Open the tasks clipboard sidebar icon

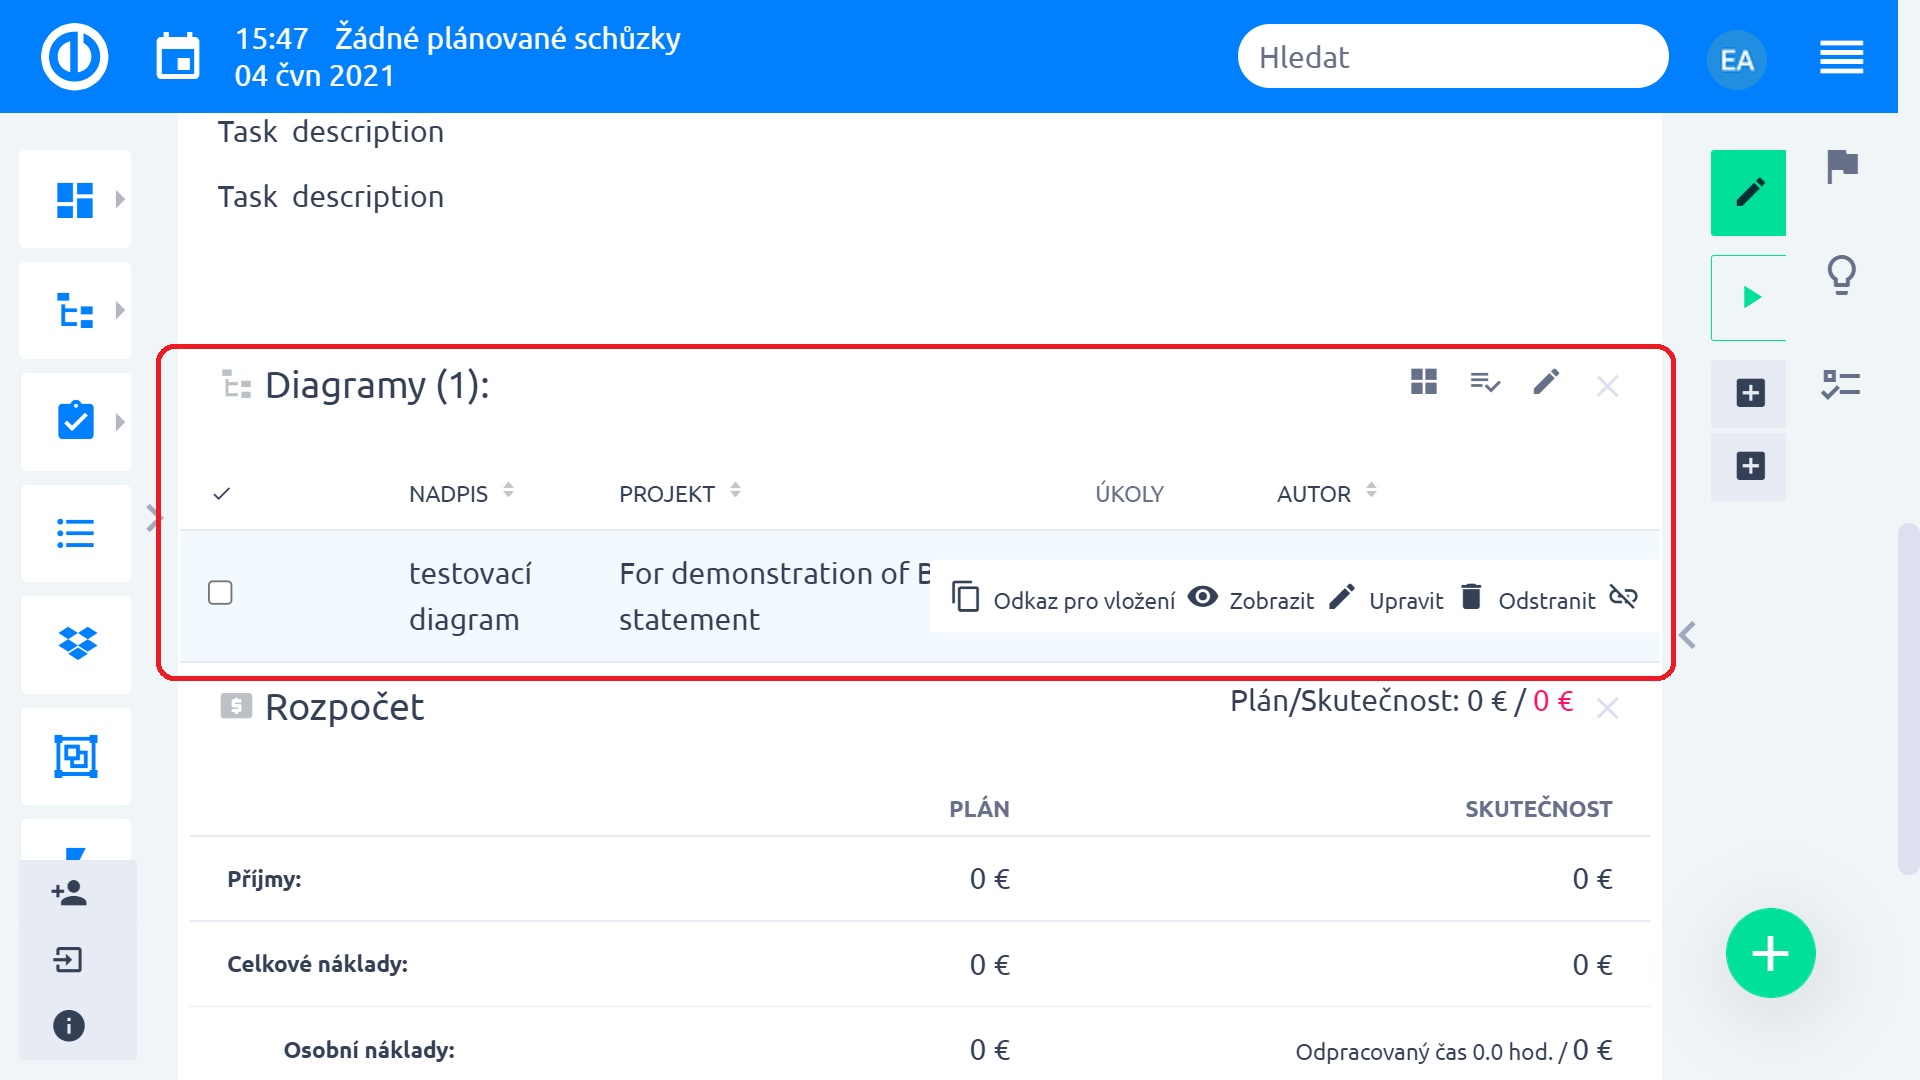[x=76, y=421]
